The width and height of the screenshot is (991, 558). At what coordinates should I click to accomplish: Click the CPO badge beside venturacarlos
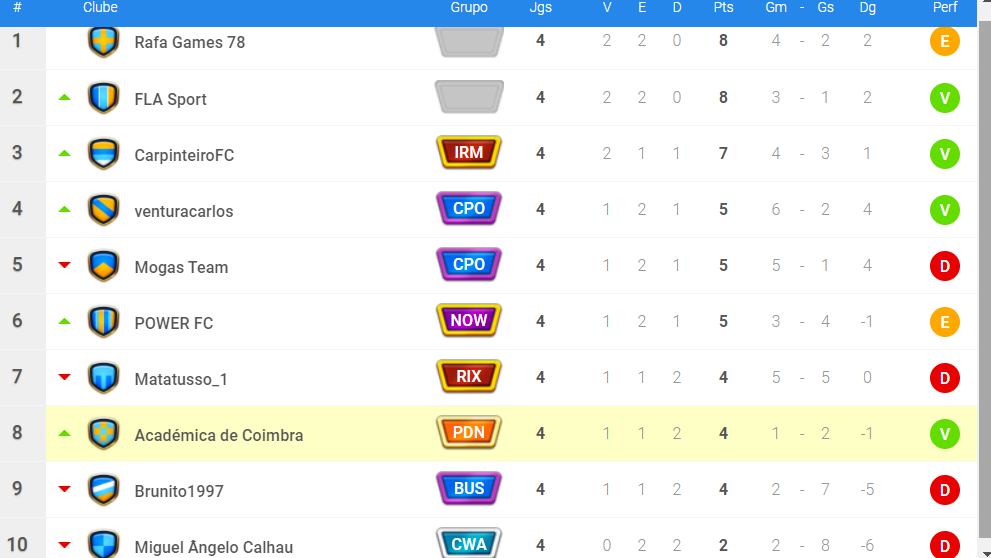click(x=468, y=209)
